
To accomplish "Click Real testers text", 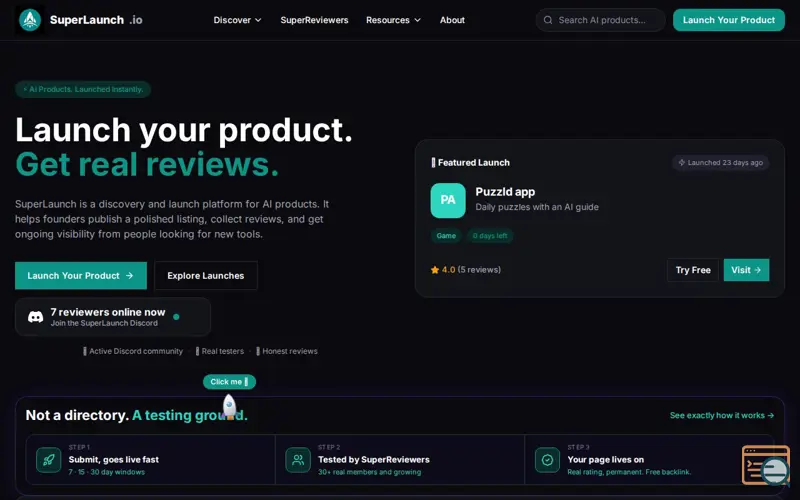I will pyautogui.click(x=222, y=351).
